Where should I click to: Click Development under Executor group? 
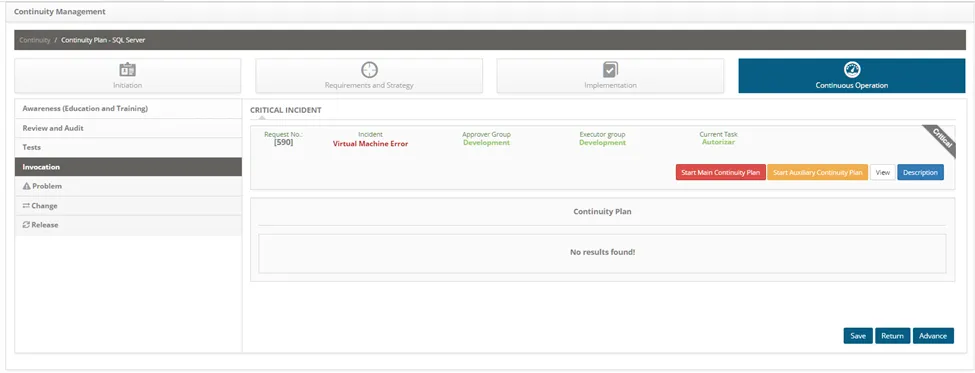[x=603, y=142]
